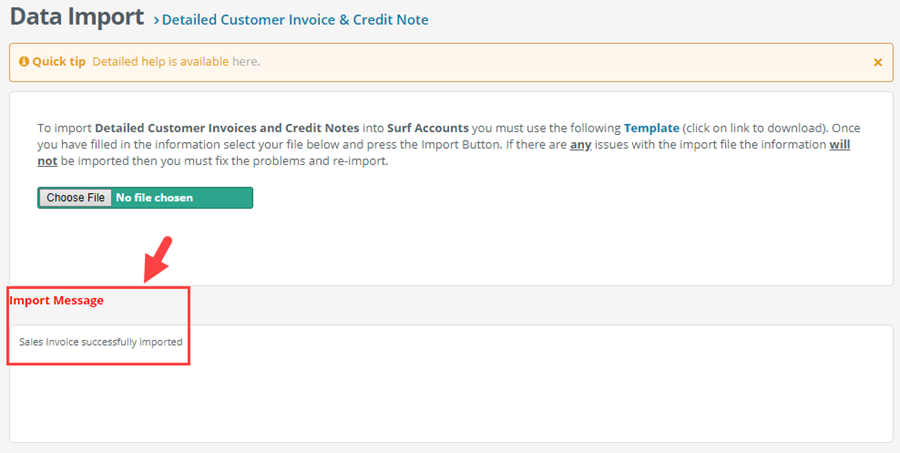Click 'Detailed help is available' text

click(161, 61)
